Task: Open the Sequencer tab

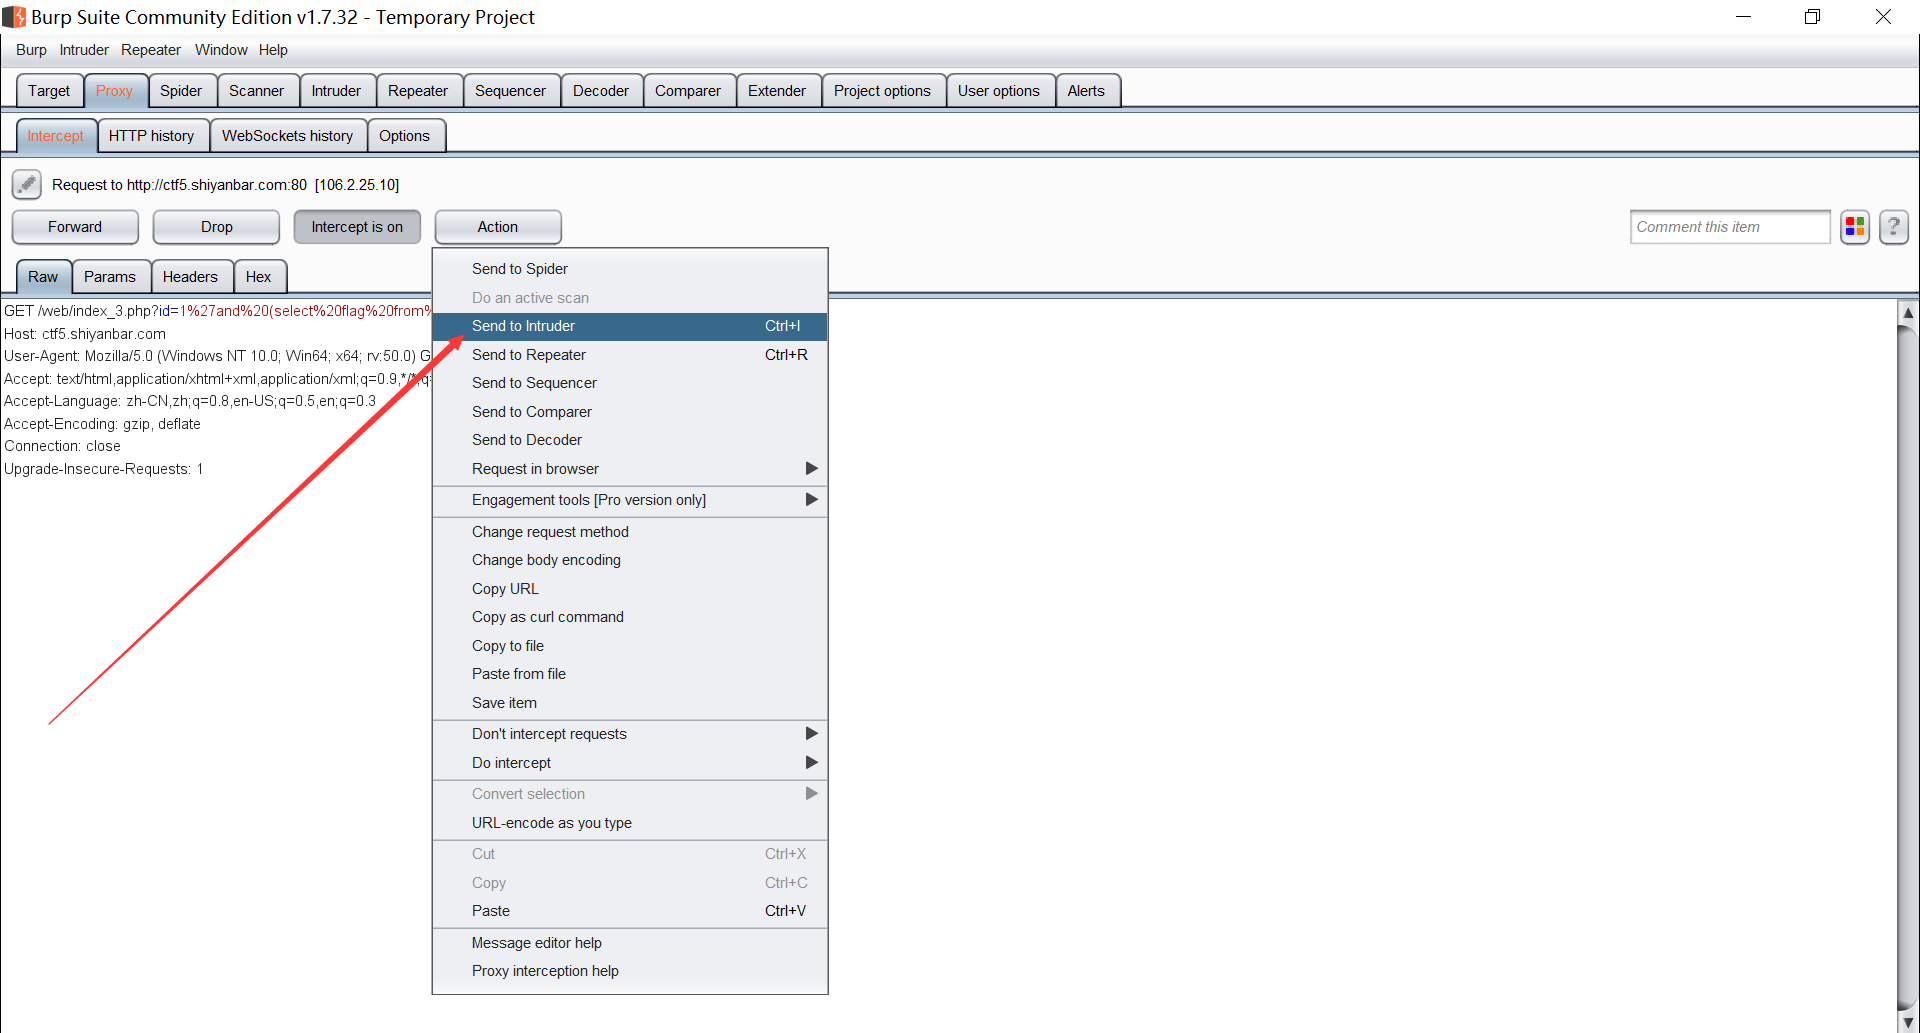Action: point(510,91)
